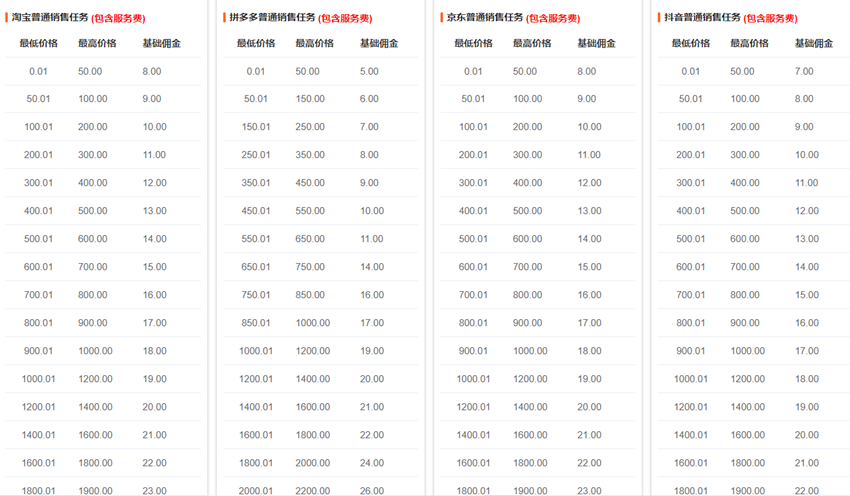Click the 京东普通销售任务 table heading
The image size is (850, 496).
[485, 17]
